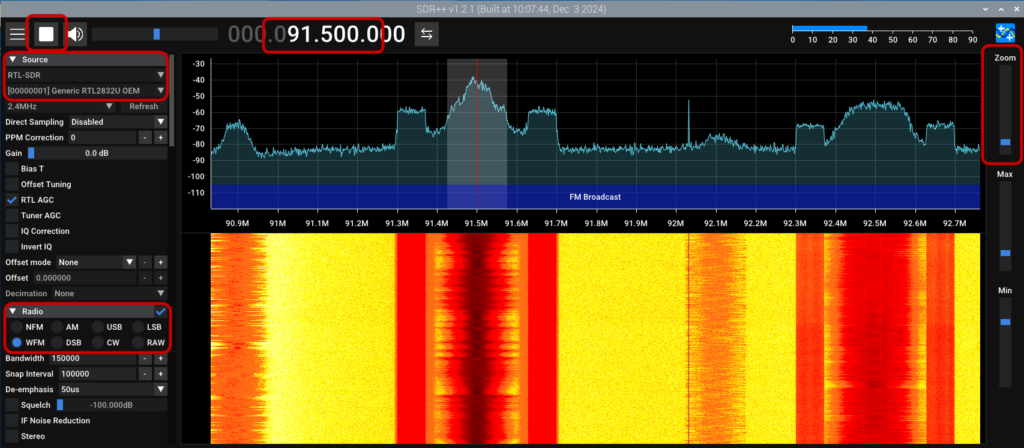Increase Snap Interval with plus button
The image size is (1024, 448).
click(x=160, y=373)
